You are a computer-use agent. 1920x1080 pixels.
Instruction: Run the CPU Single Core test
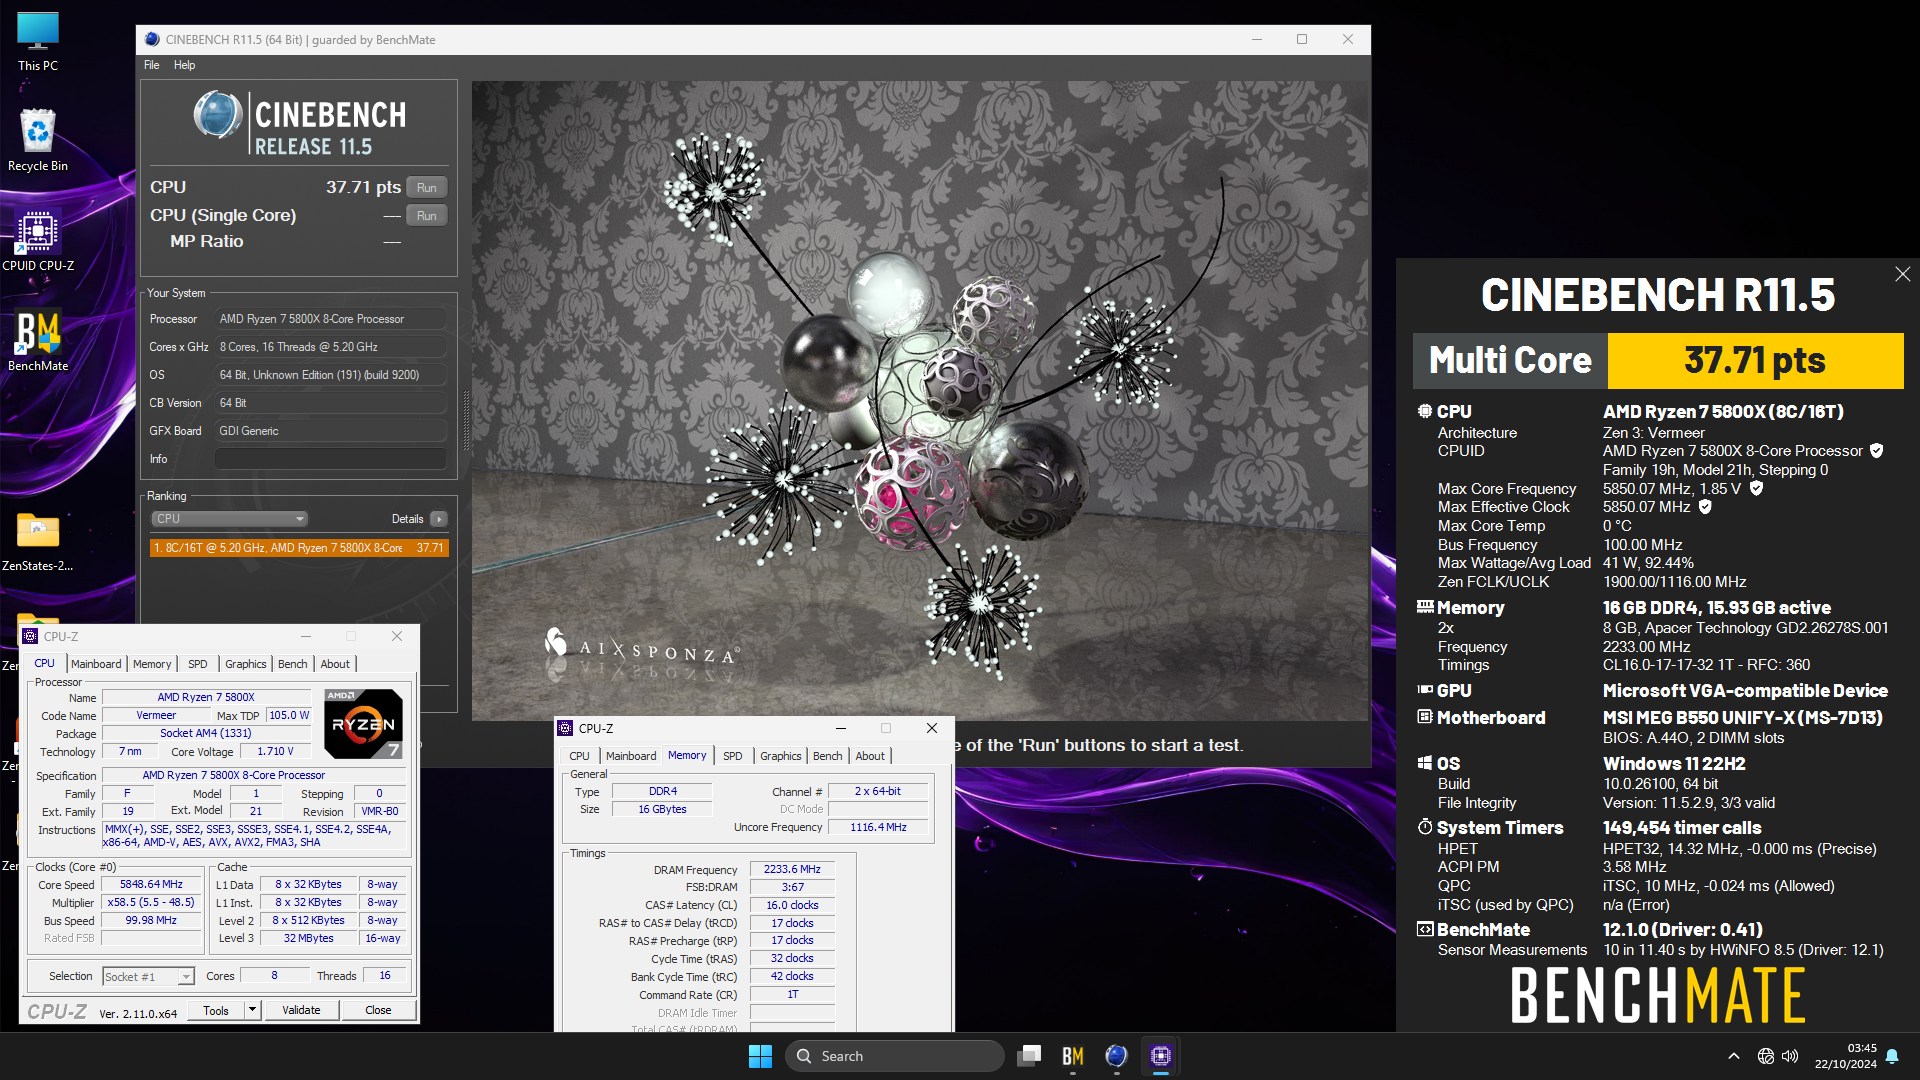427,216
